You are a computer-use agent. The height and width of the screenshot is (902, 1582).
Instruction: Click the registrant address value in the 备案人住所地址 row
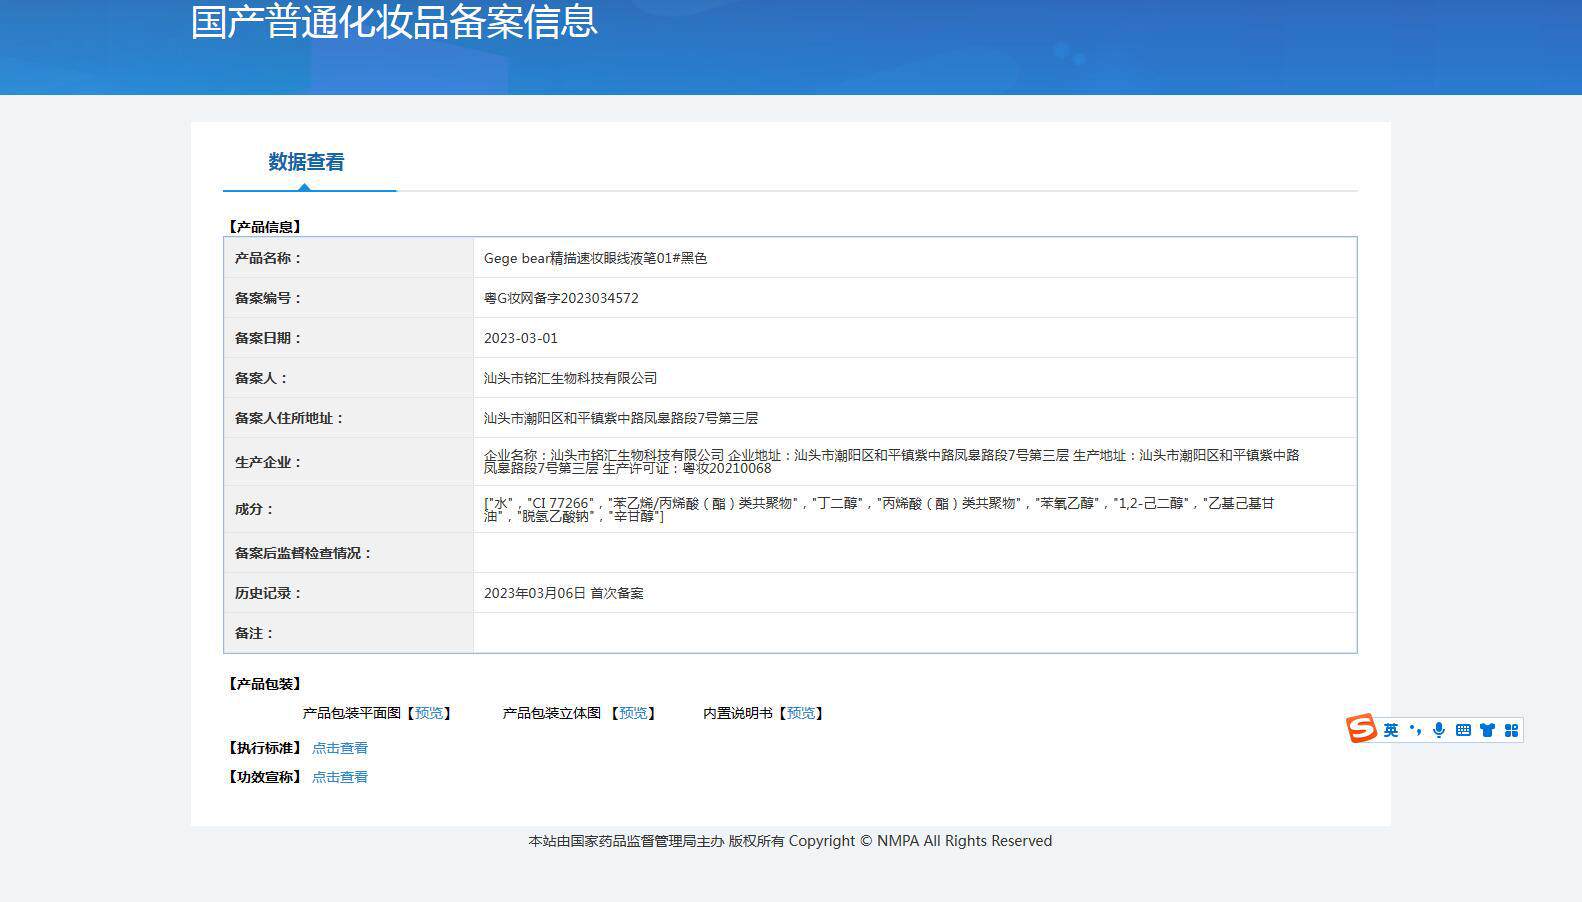point(621,418)
